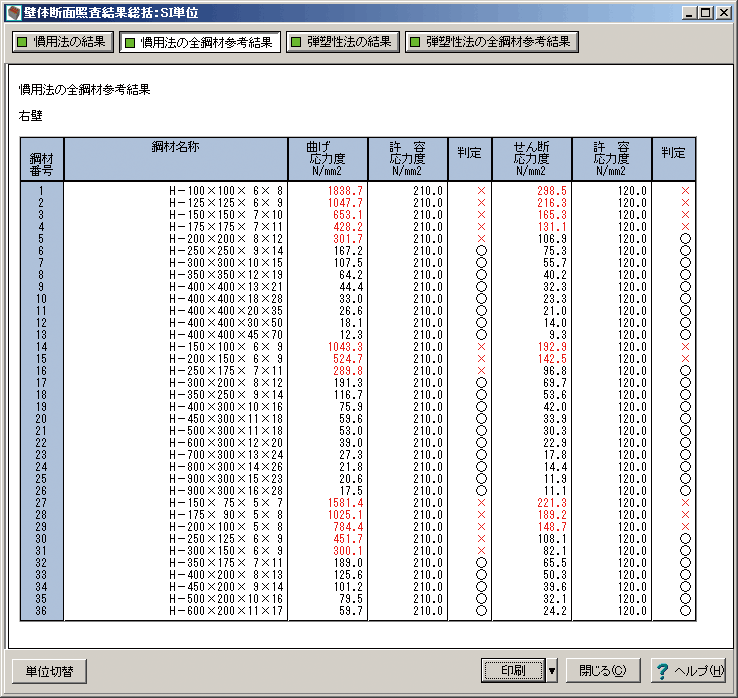Image resolution: width=738 pixels, height=698 pixels.
Task: Click the せん断応力度 column header
Action: coord(531,159)
